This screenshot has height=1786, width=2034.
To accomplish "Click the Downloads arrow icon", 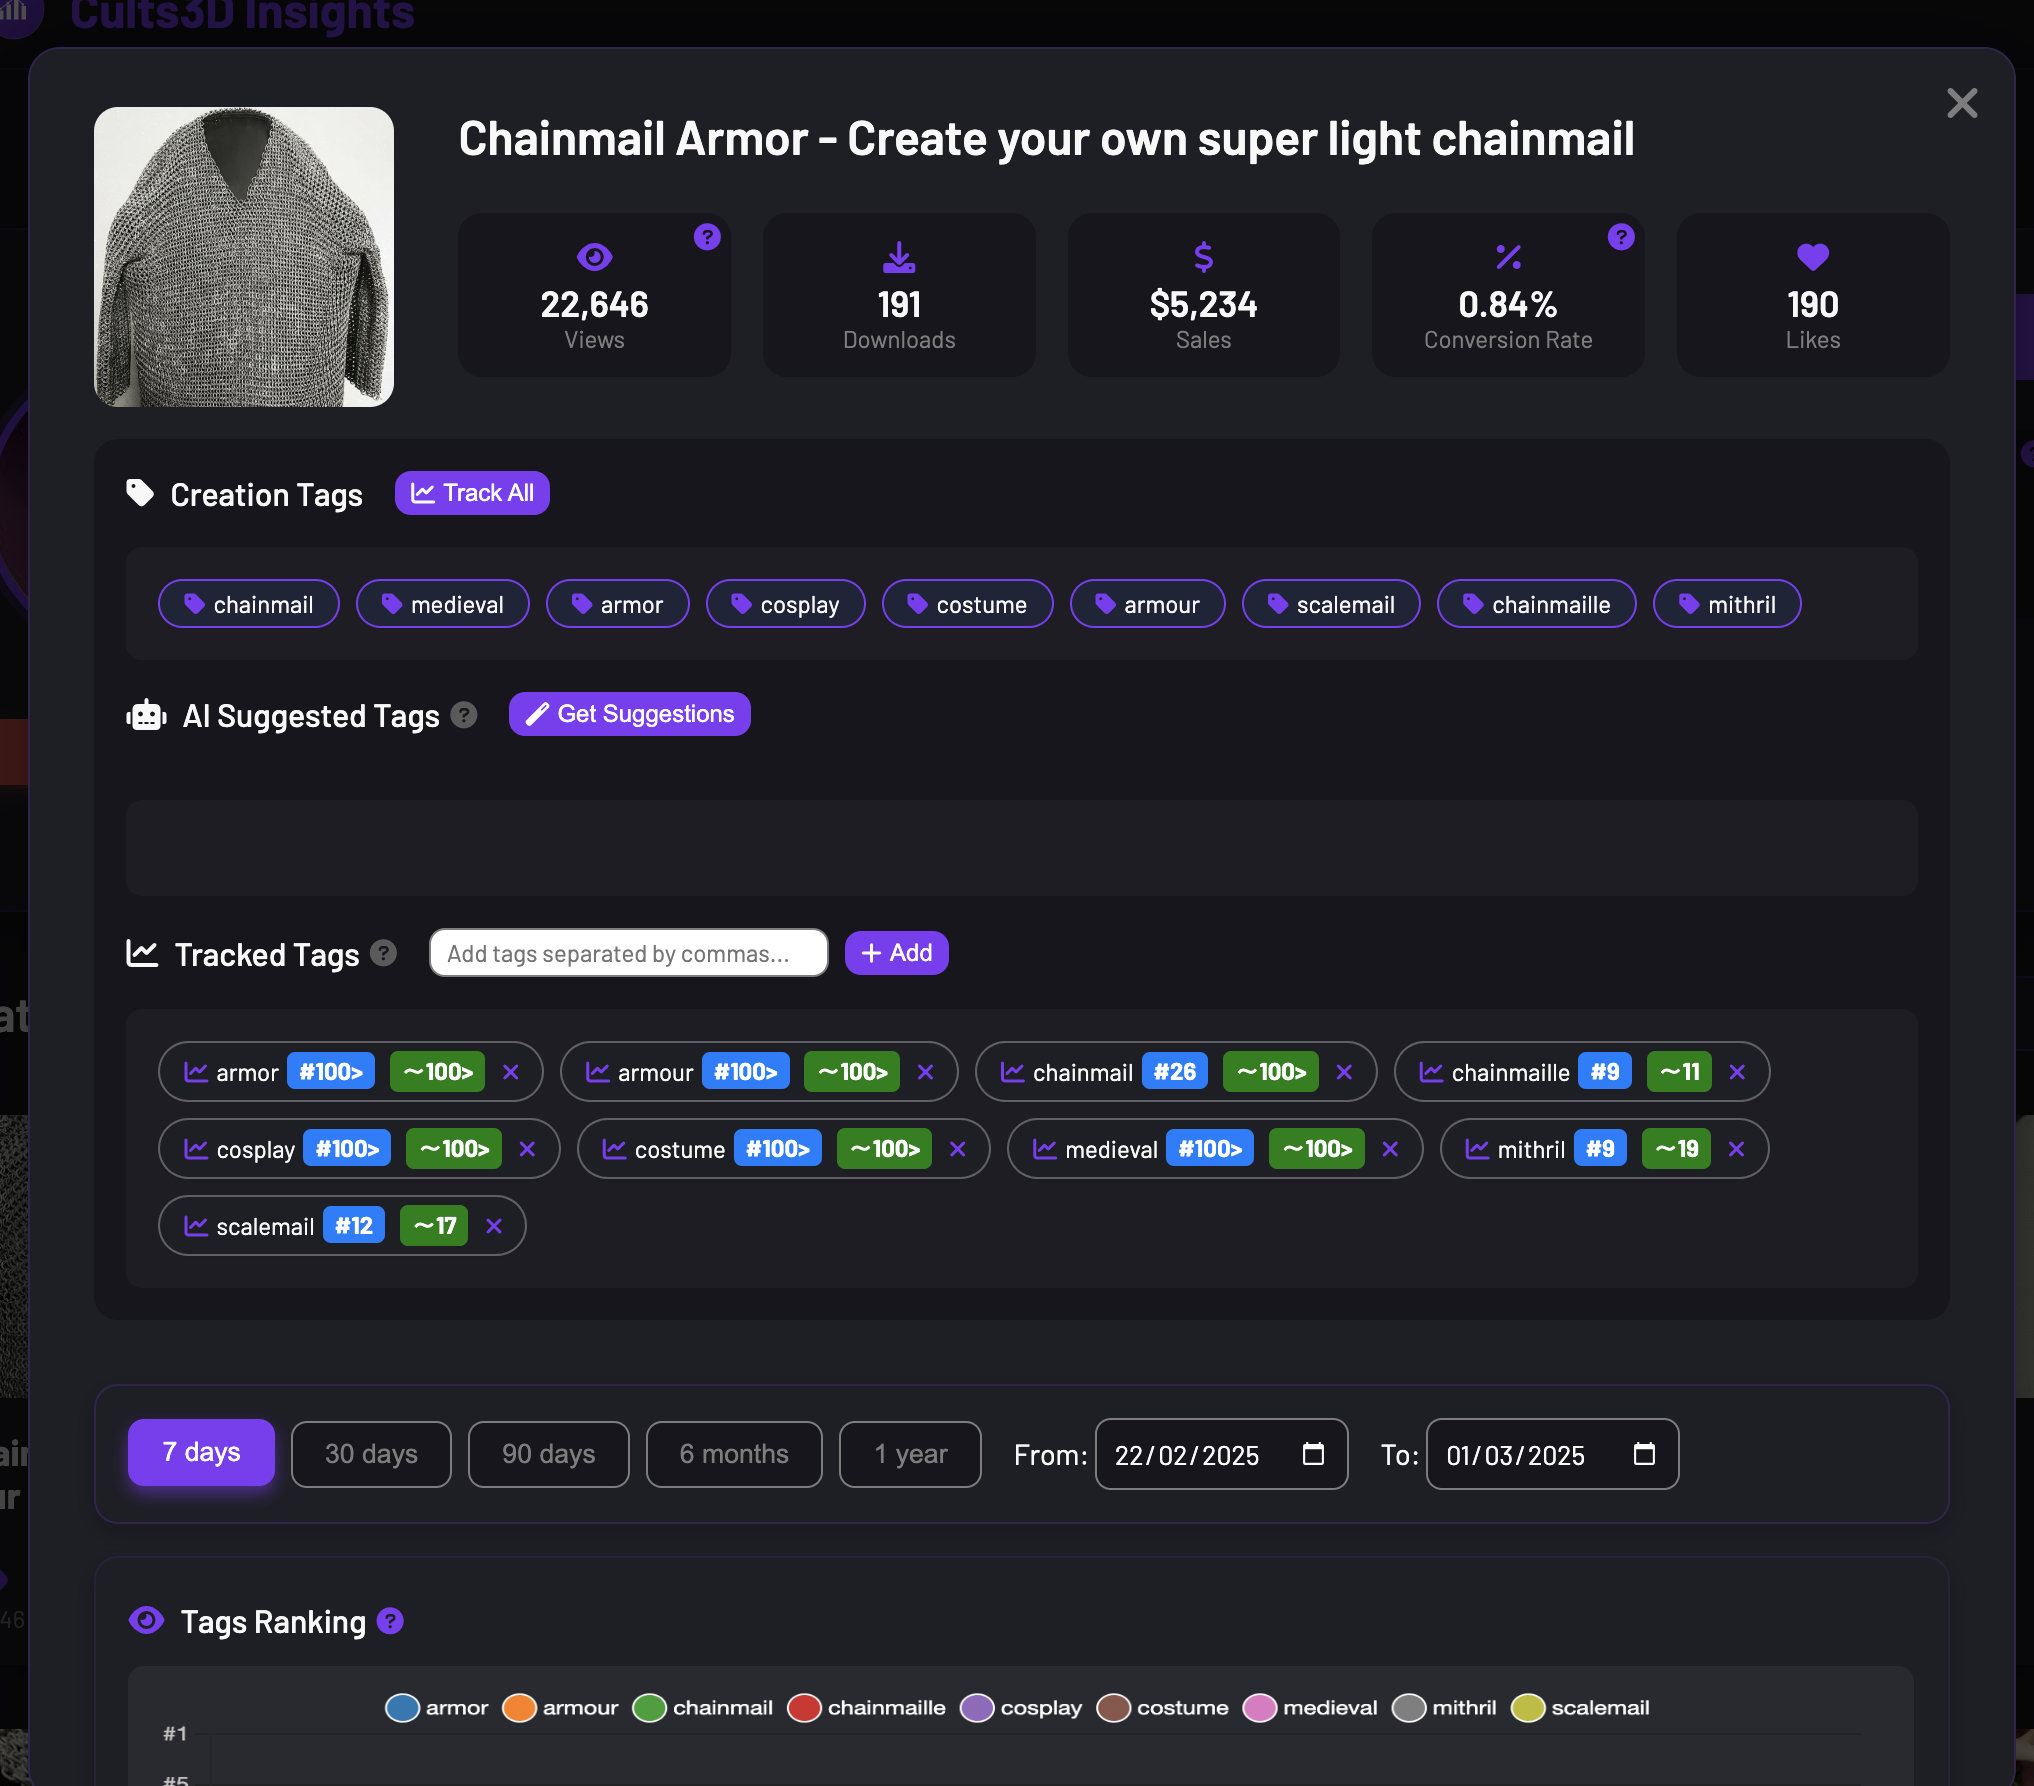I will [899, 257].
